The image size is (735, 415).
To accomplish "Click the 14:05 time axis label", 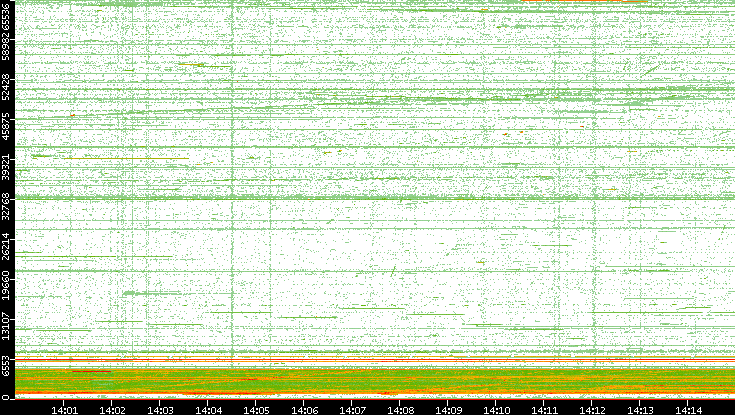I will point(257,409).
